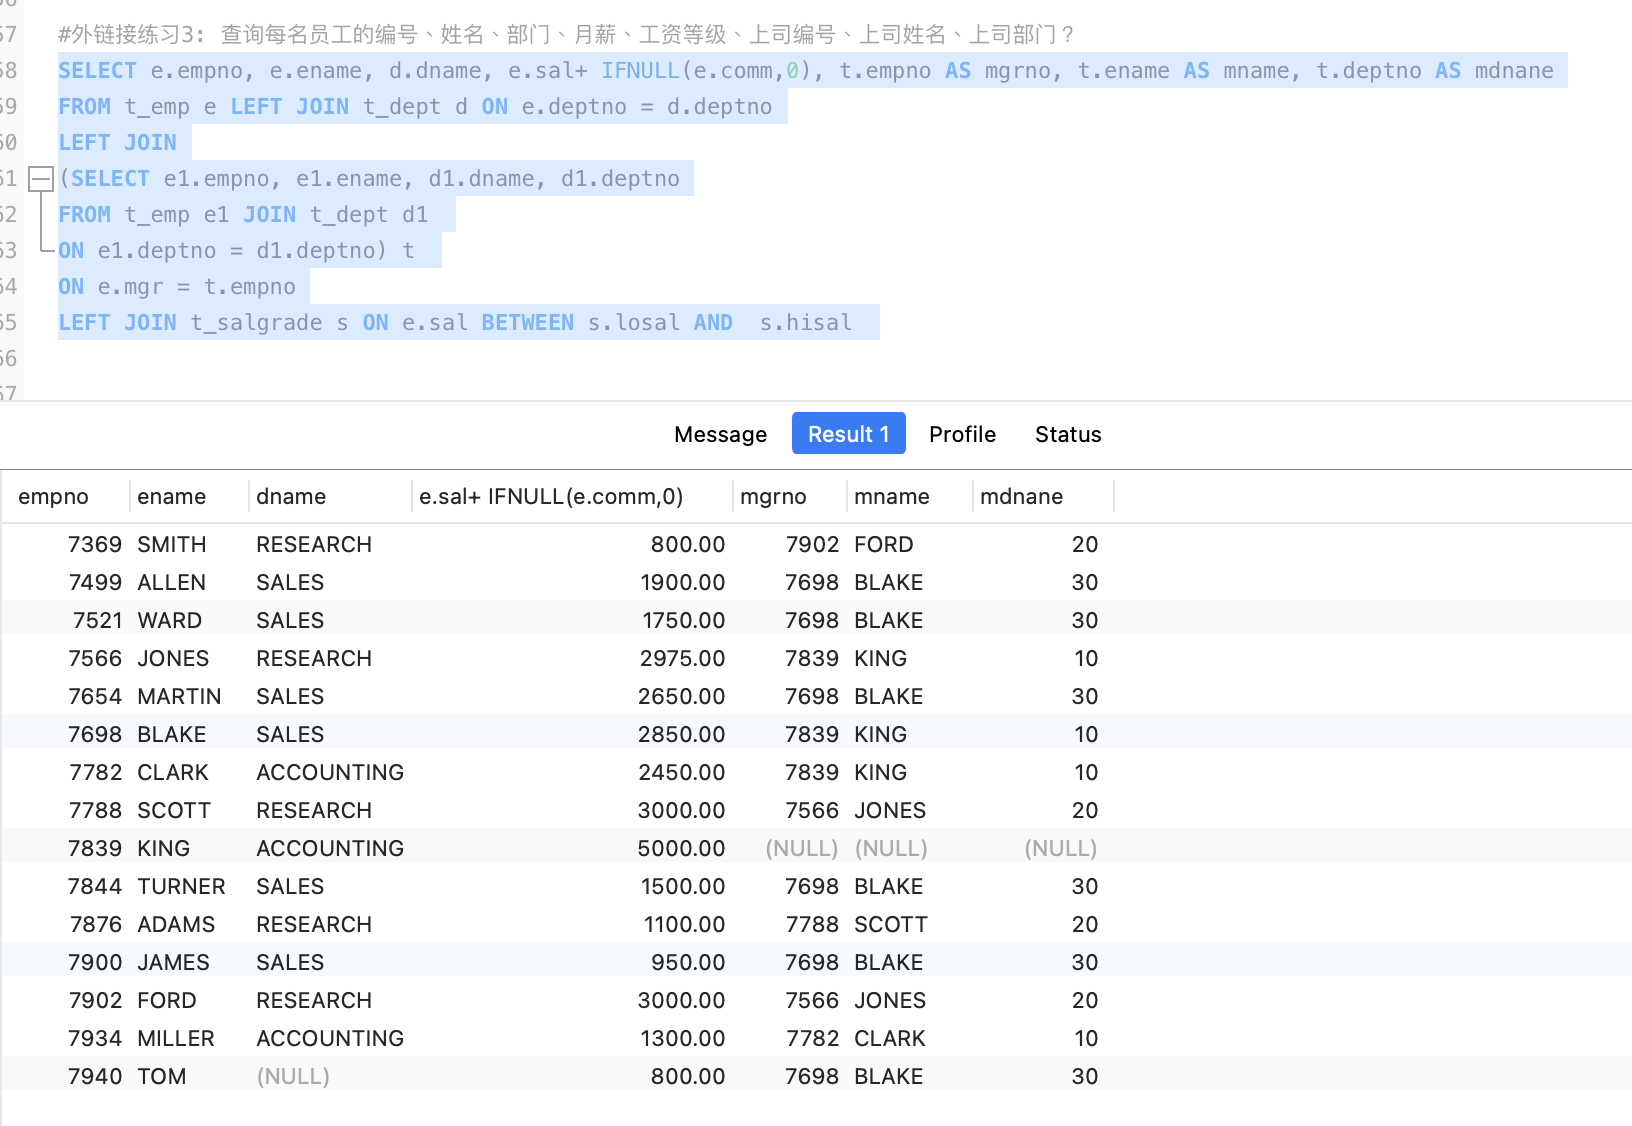The image size is (1632, 1126).
Task: Select the salary cell 5000.00
Action: click(681, 849)
